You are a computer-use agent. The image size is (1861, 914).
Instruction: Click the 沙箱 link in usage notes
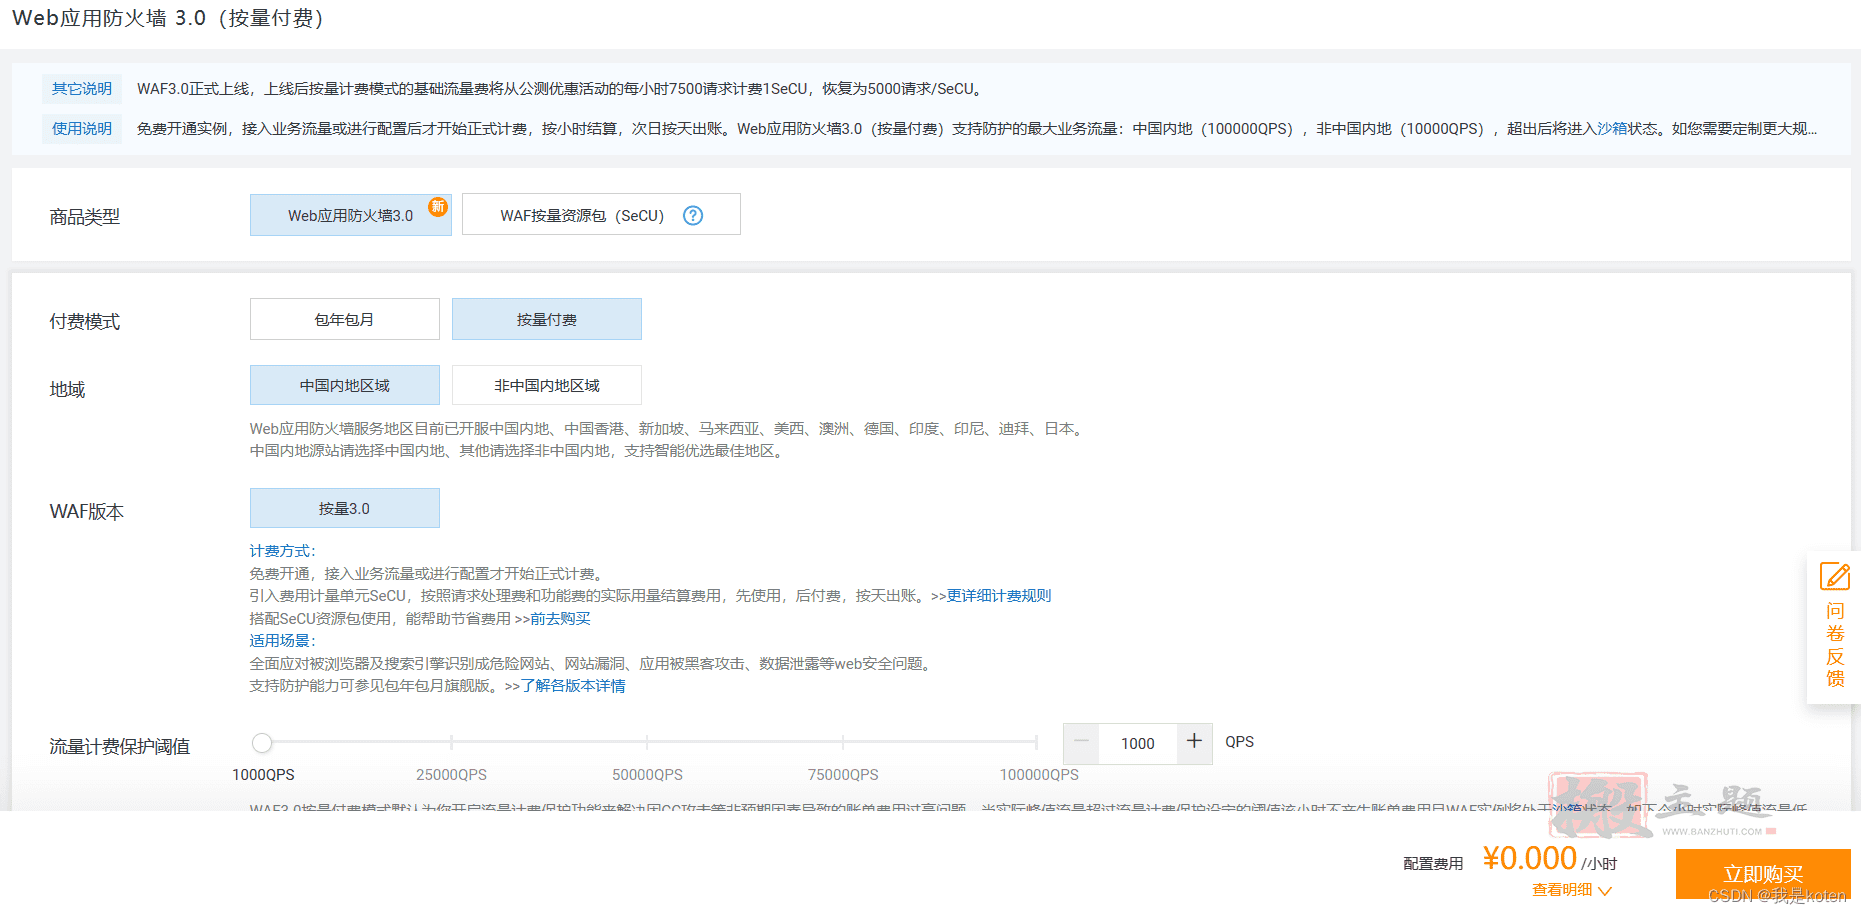pos(1612,129)
